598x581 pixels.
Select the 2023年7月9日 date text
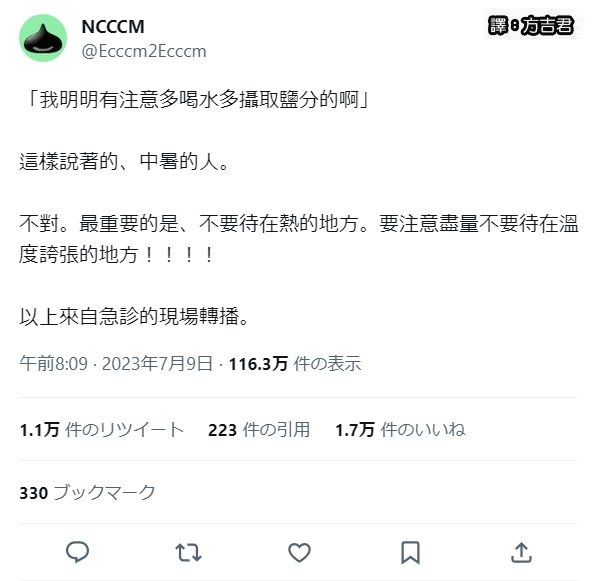click(x=157, y=363)
